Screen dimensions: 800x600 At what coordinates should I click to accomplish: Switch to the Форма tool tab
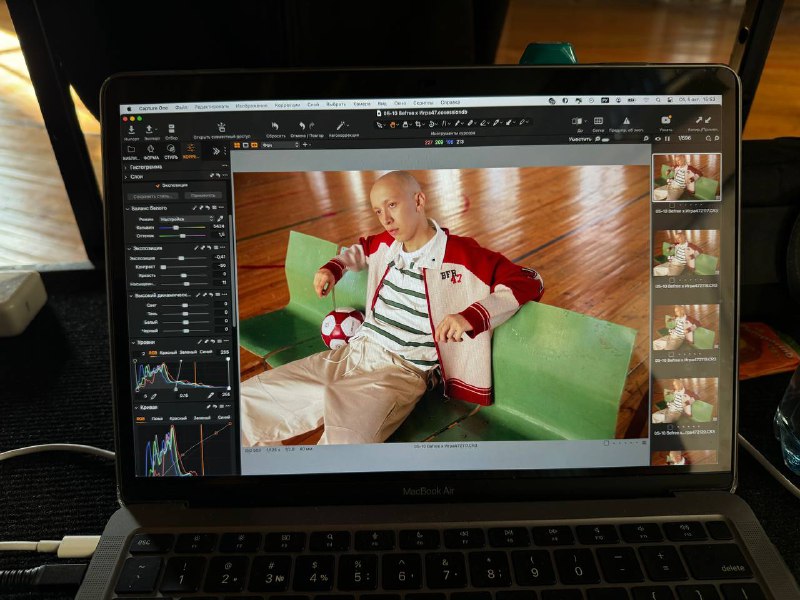pyautogui.click(x=151, y=151)
